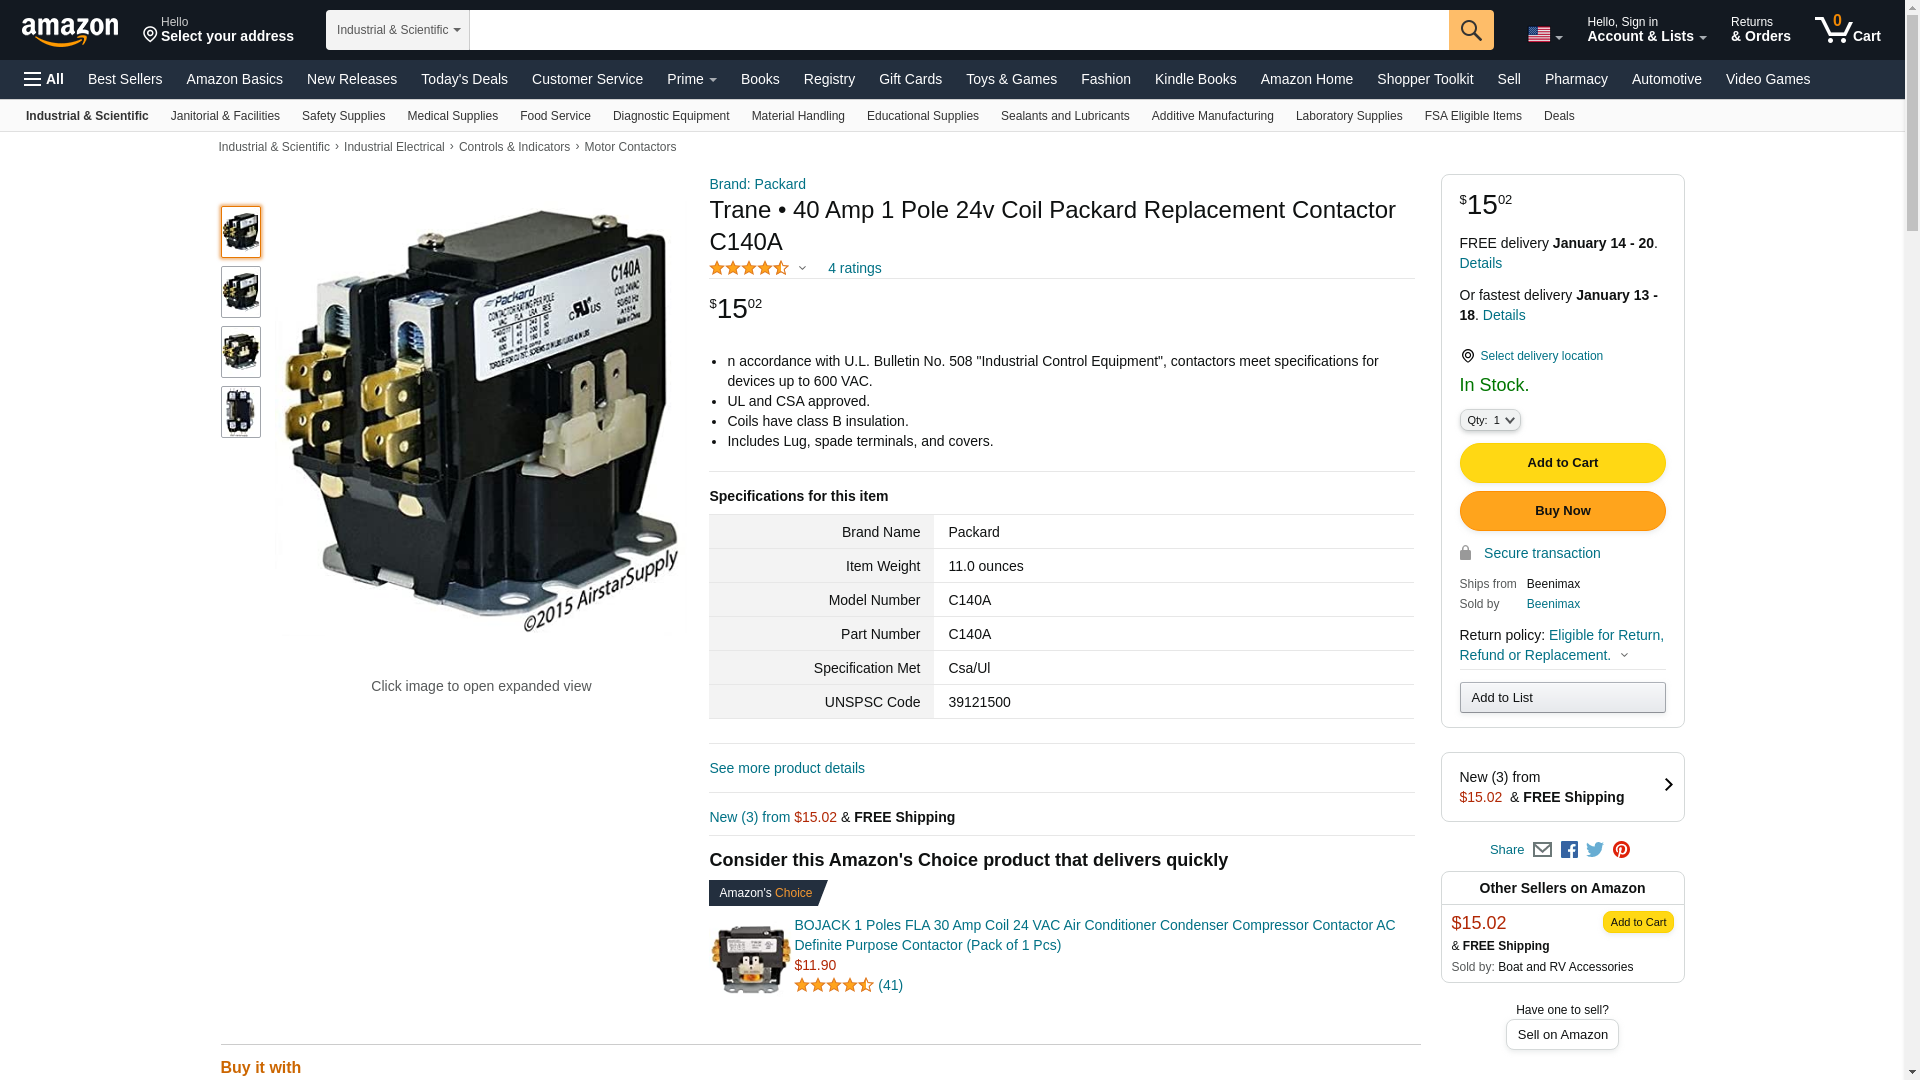Open the Amazon logo homepage
The width and height of the screenshot is (1920, 1080).
pyautogui.click(x=70, y=31)
